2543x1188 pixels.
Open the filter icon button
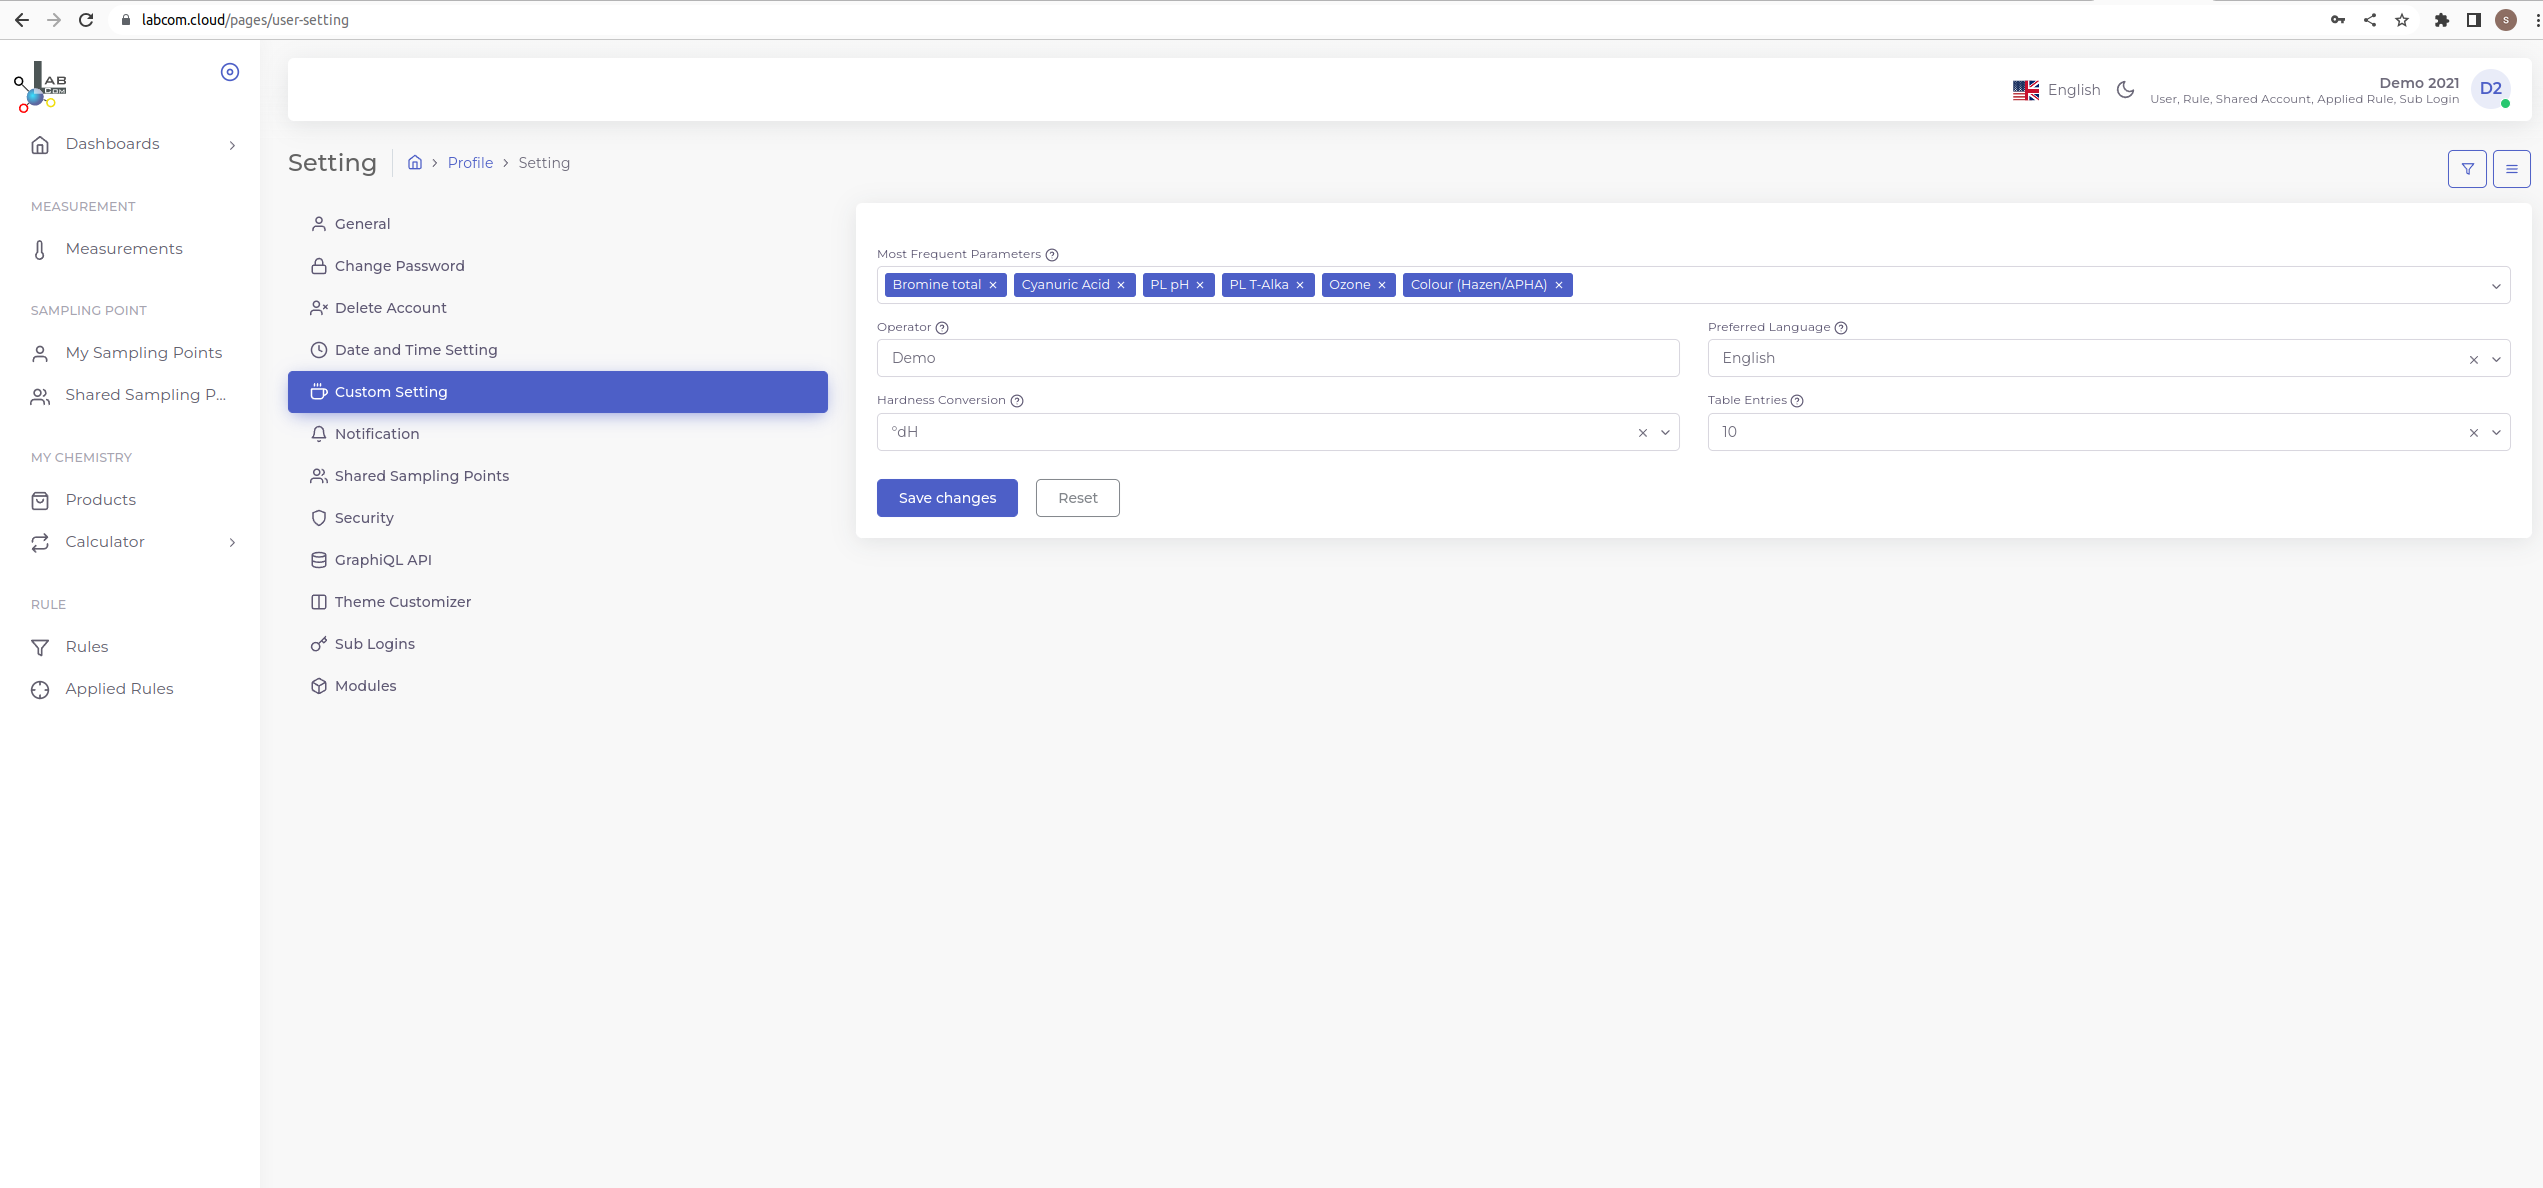(2467, 169)
